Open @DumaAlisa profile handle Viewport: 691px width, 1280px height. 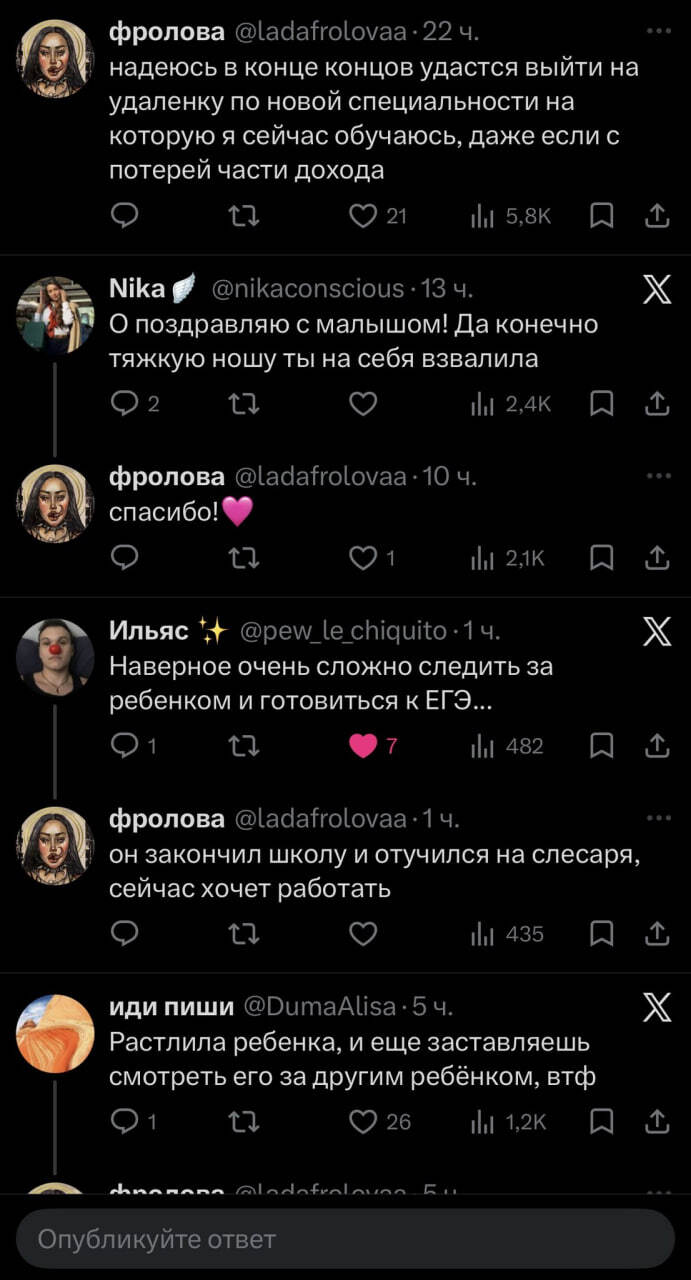[320, 1006]
